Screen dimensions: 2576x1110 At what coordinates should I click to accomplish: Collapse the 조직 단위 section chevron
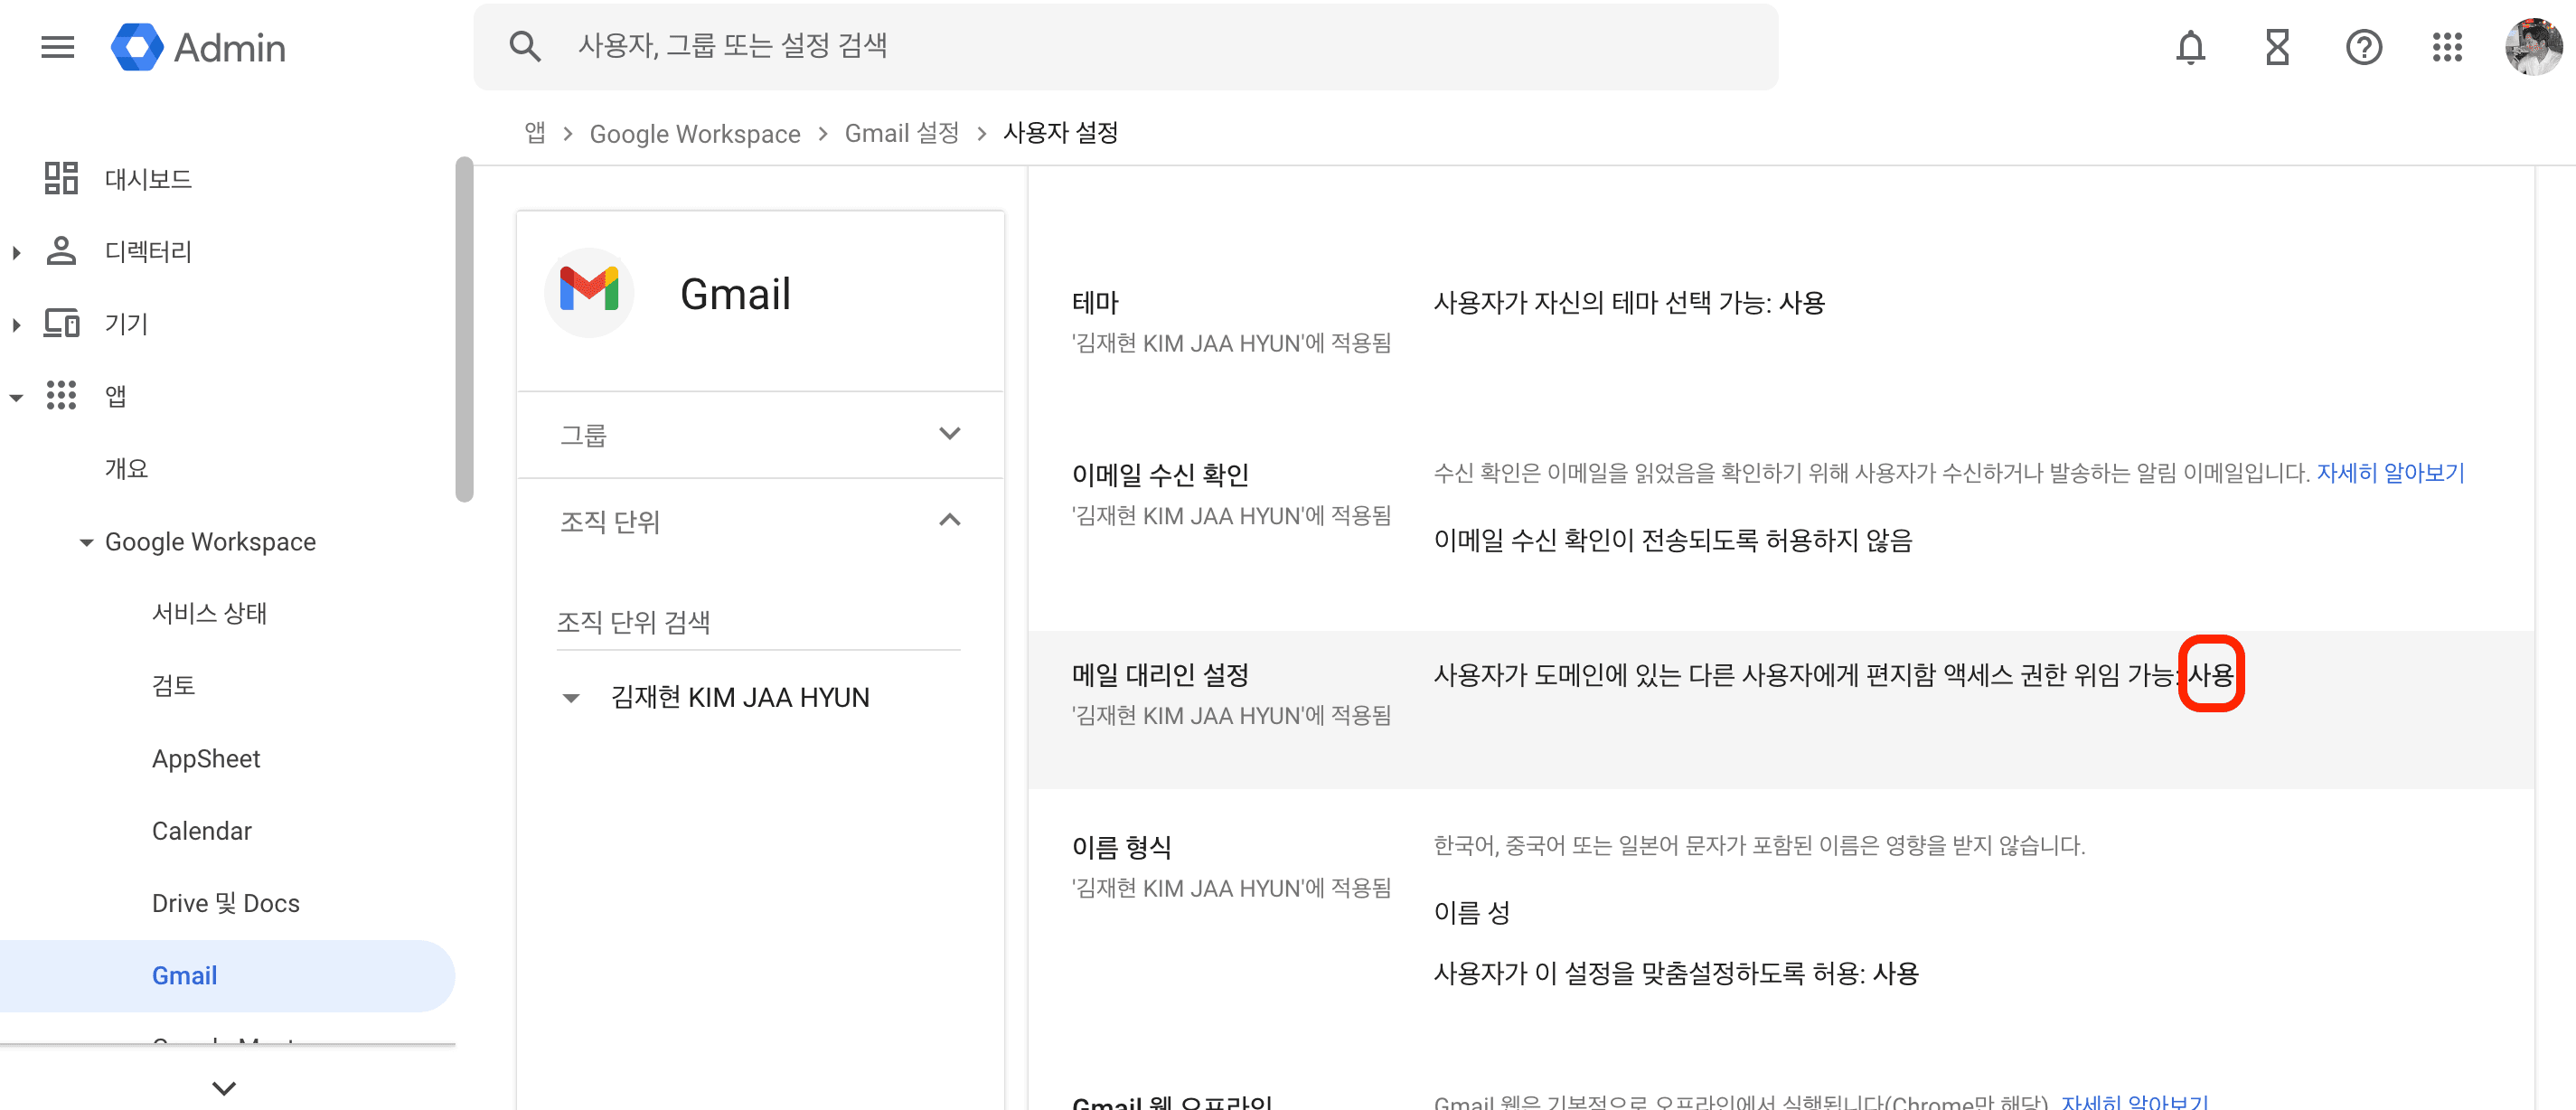tap(950, 521)
